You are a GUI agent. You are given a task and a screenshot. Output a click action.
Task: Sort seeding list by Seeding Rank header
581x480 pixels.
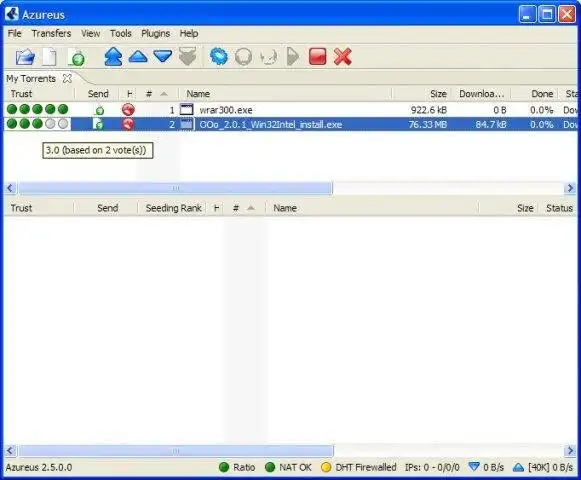[x=173, y=208]
